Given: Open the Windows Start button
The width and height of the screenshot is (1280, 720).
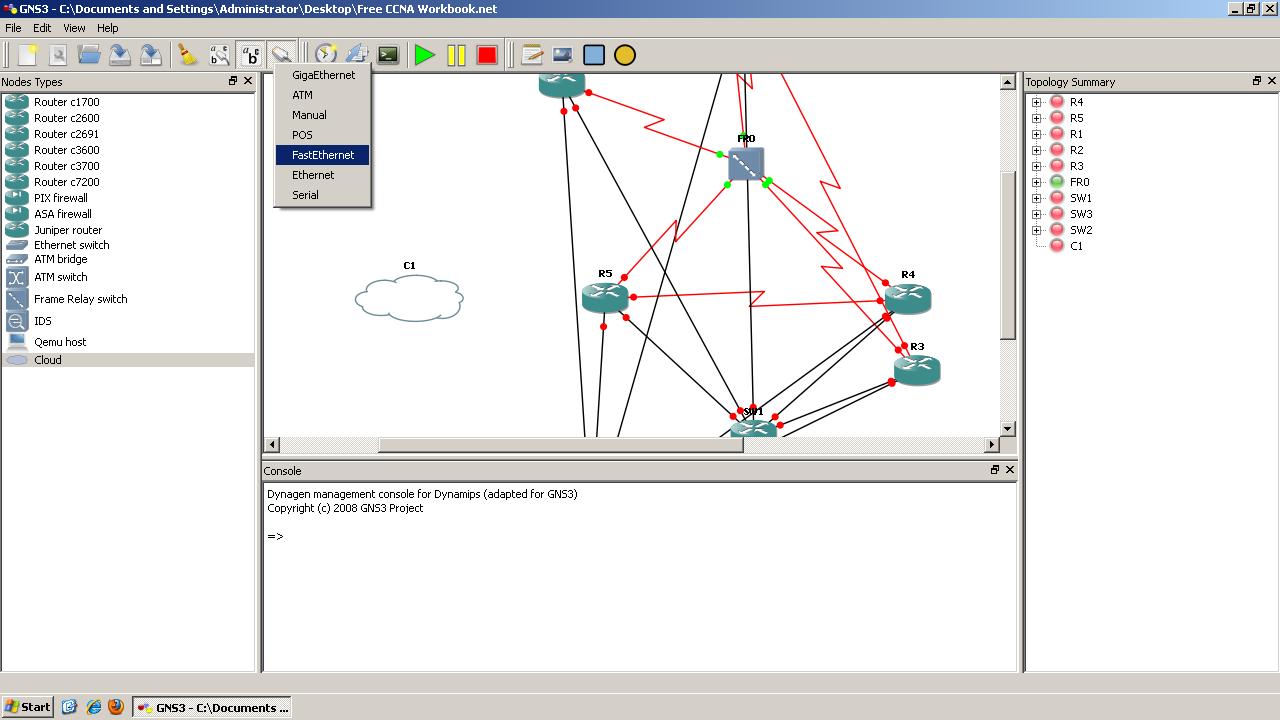Looking at the screenshot, I should pyautogui.click(x=27, y=707).
